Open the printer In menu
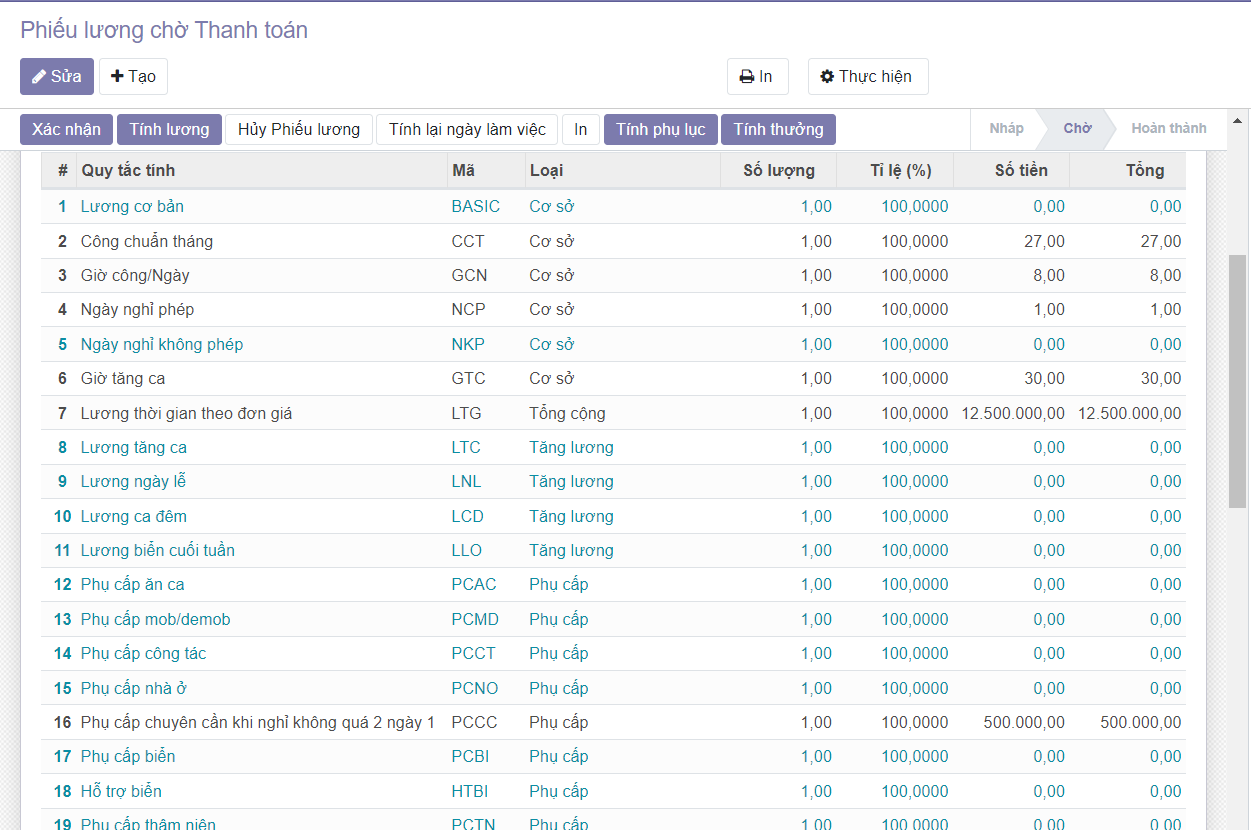1251x830 pixels. click(x=757, y=77)
